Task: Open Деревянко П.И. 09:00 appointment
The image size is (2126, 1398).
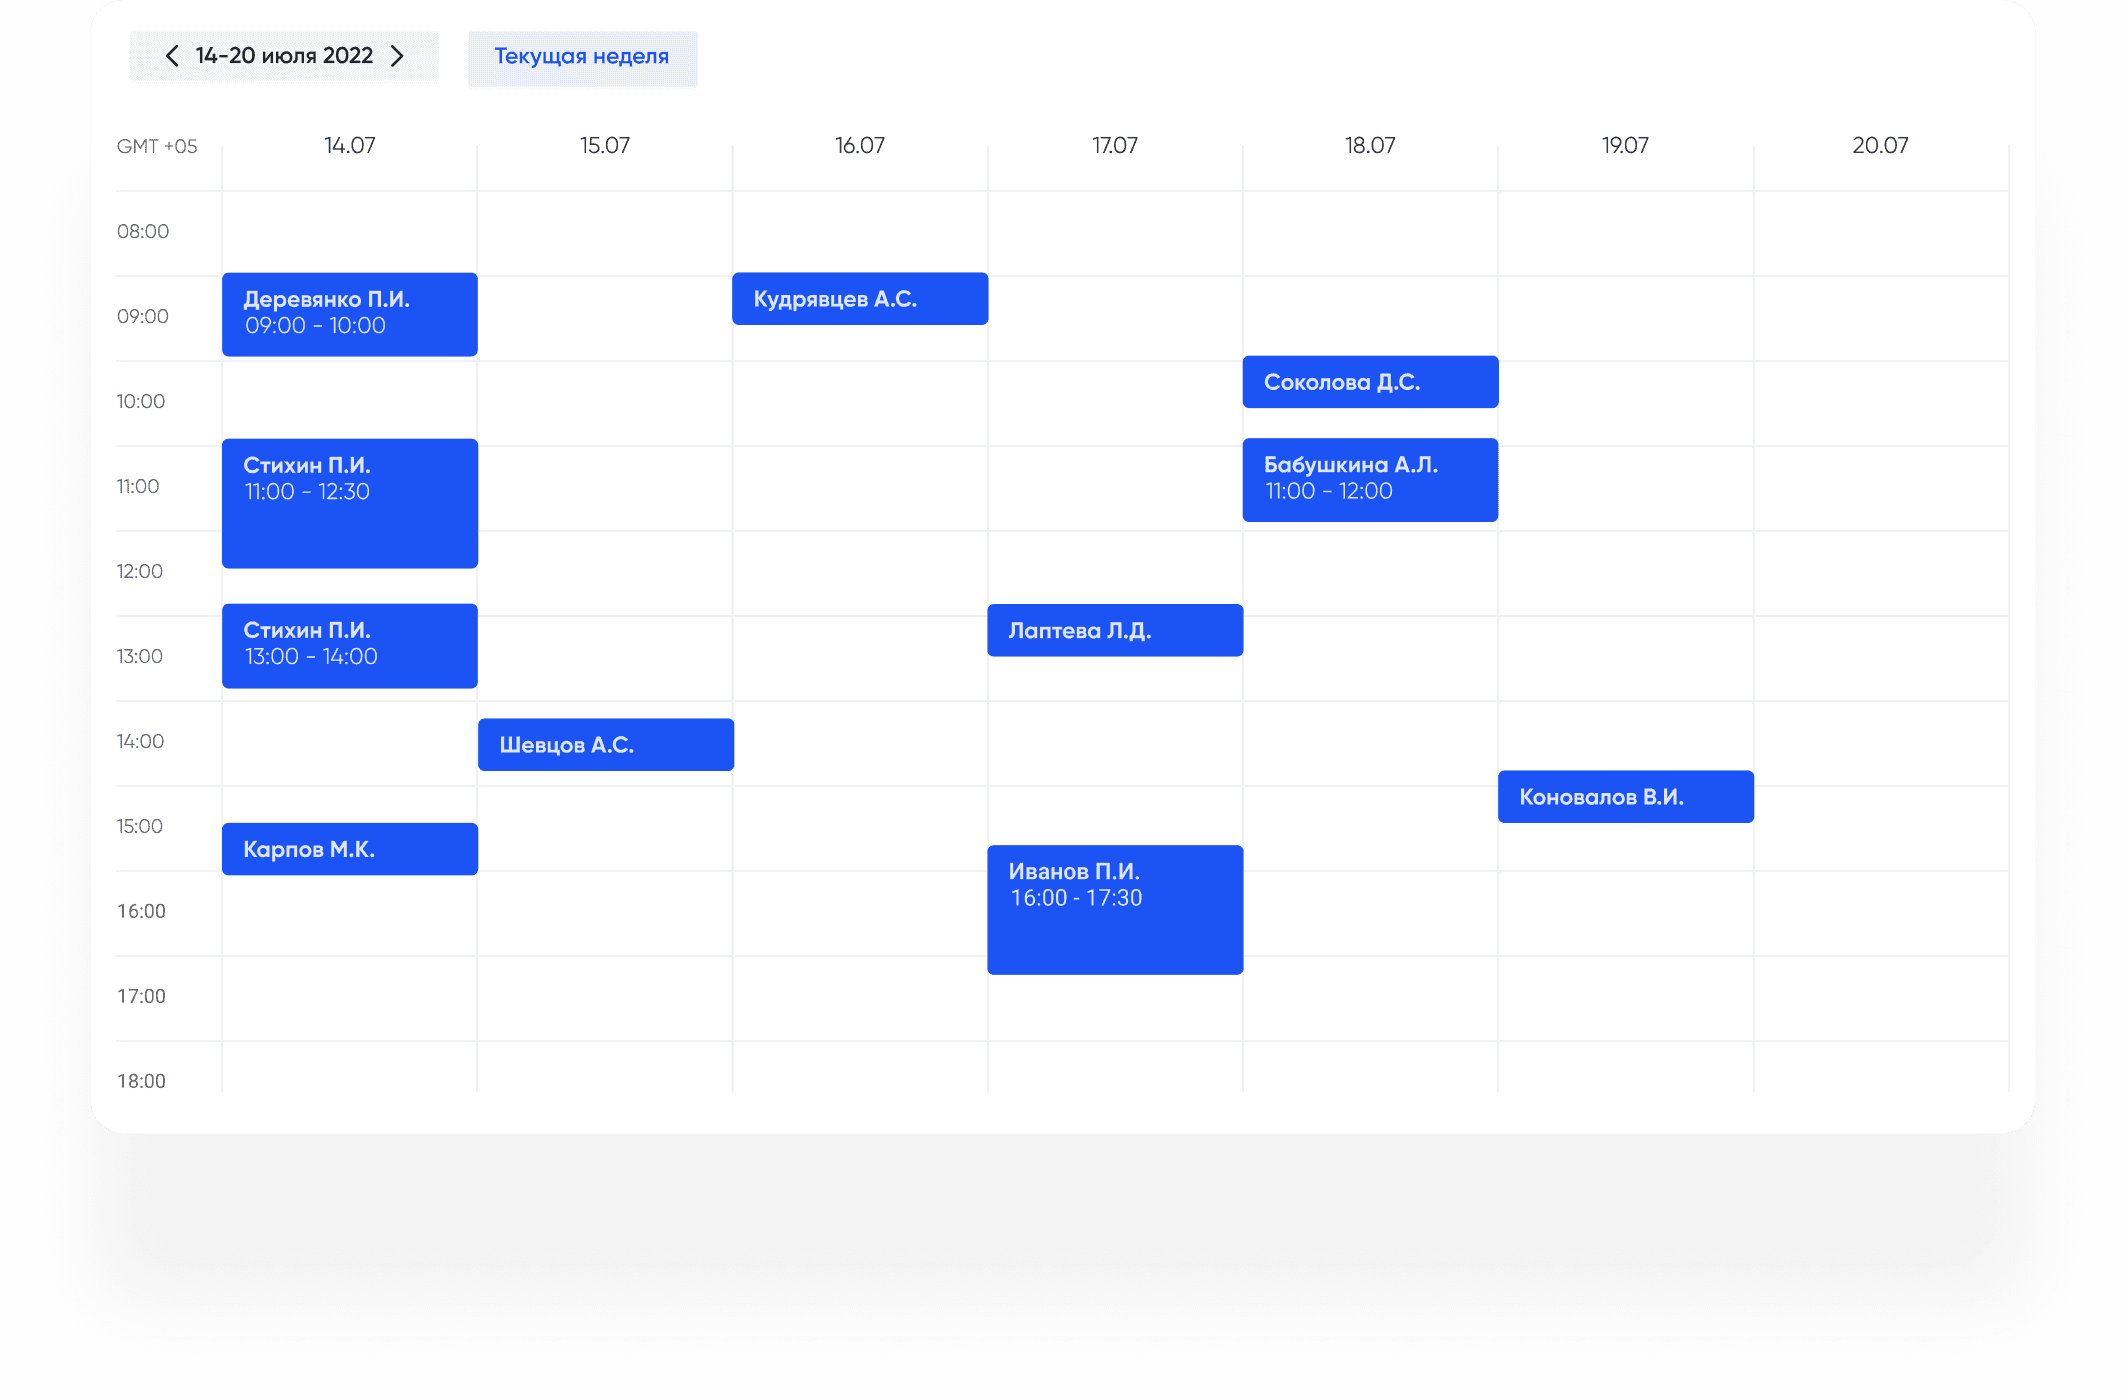Action: click(x=349, y=314)
